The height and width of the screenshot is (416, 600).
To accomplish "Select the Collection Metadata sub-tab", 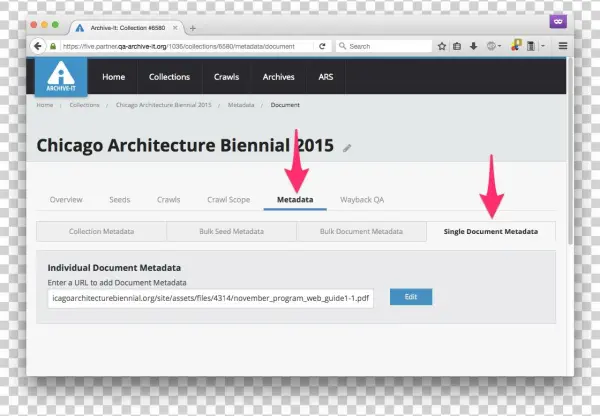I will click(x=101, y=231).
